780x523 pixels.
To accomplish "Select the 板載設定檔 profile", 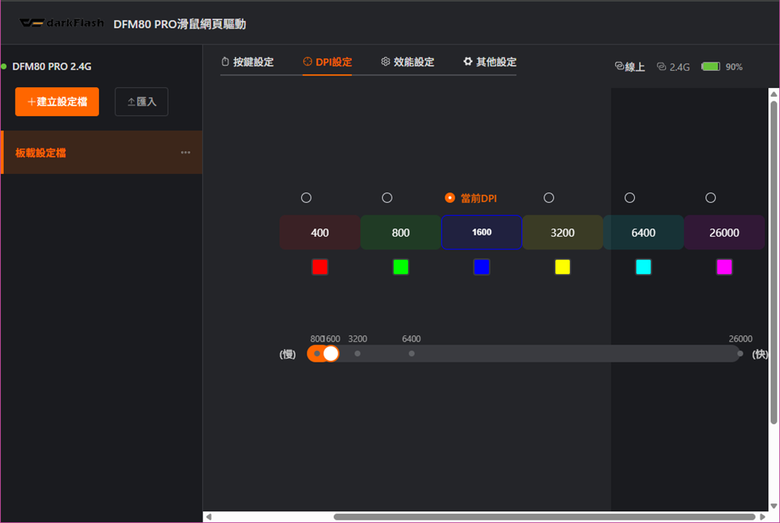I will pyautogui.click(x=101, y=152).
